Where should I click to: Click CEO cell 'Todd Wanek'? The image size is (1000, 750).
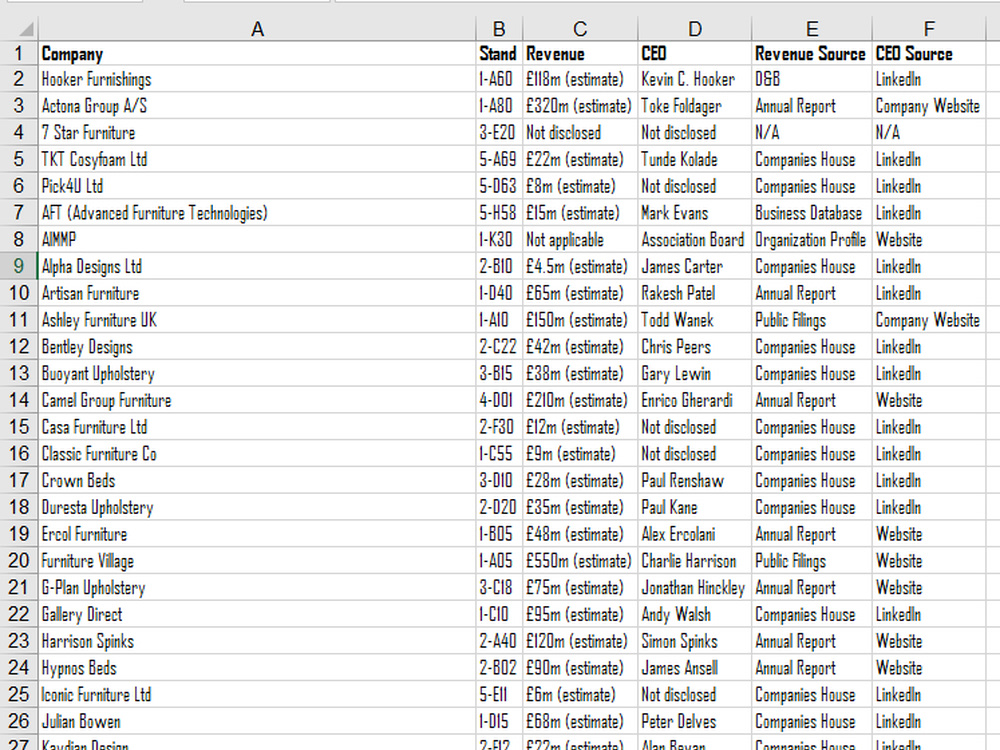click(695, 320)
